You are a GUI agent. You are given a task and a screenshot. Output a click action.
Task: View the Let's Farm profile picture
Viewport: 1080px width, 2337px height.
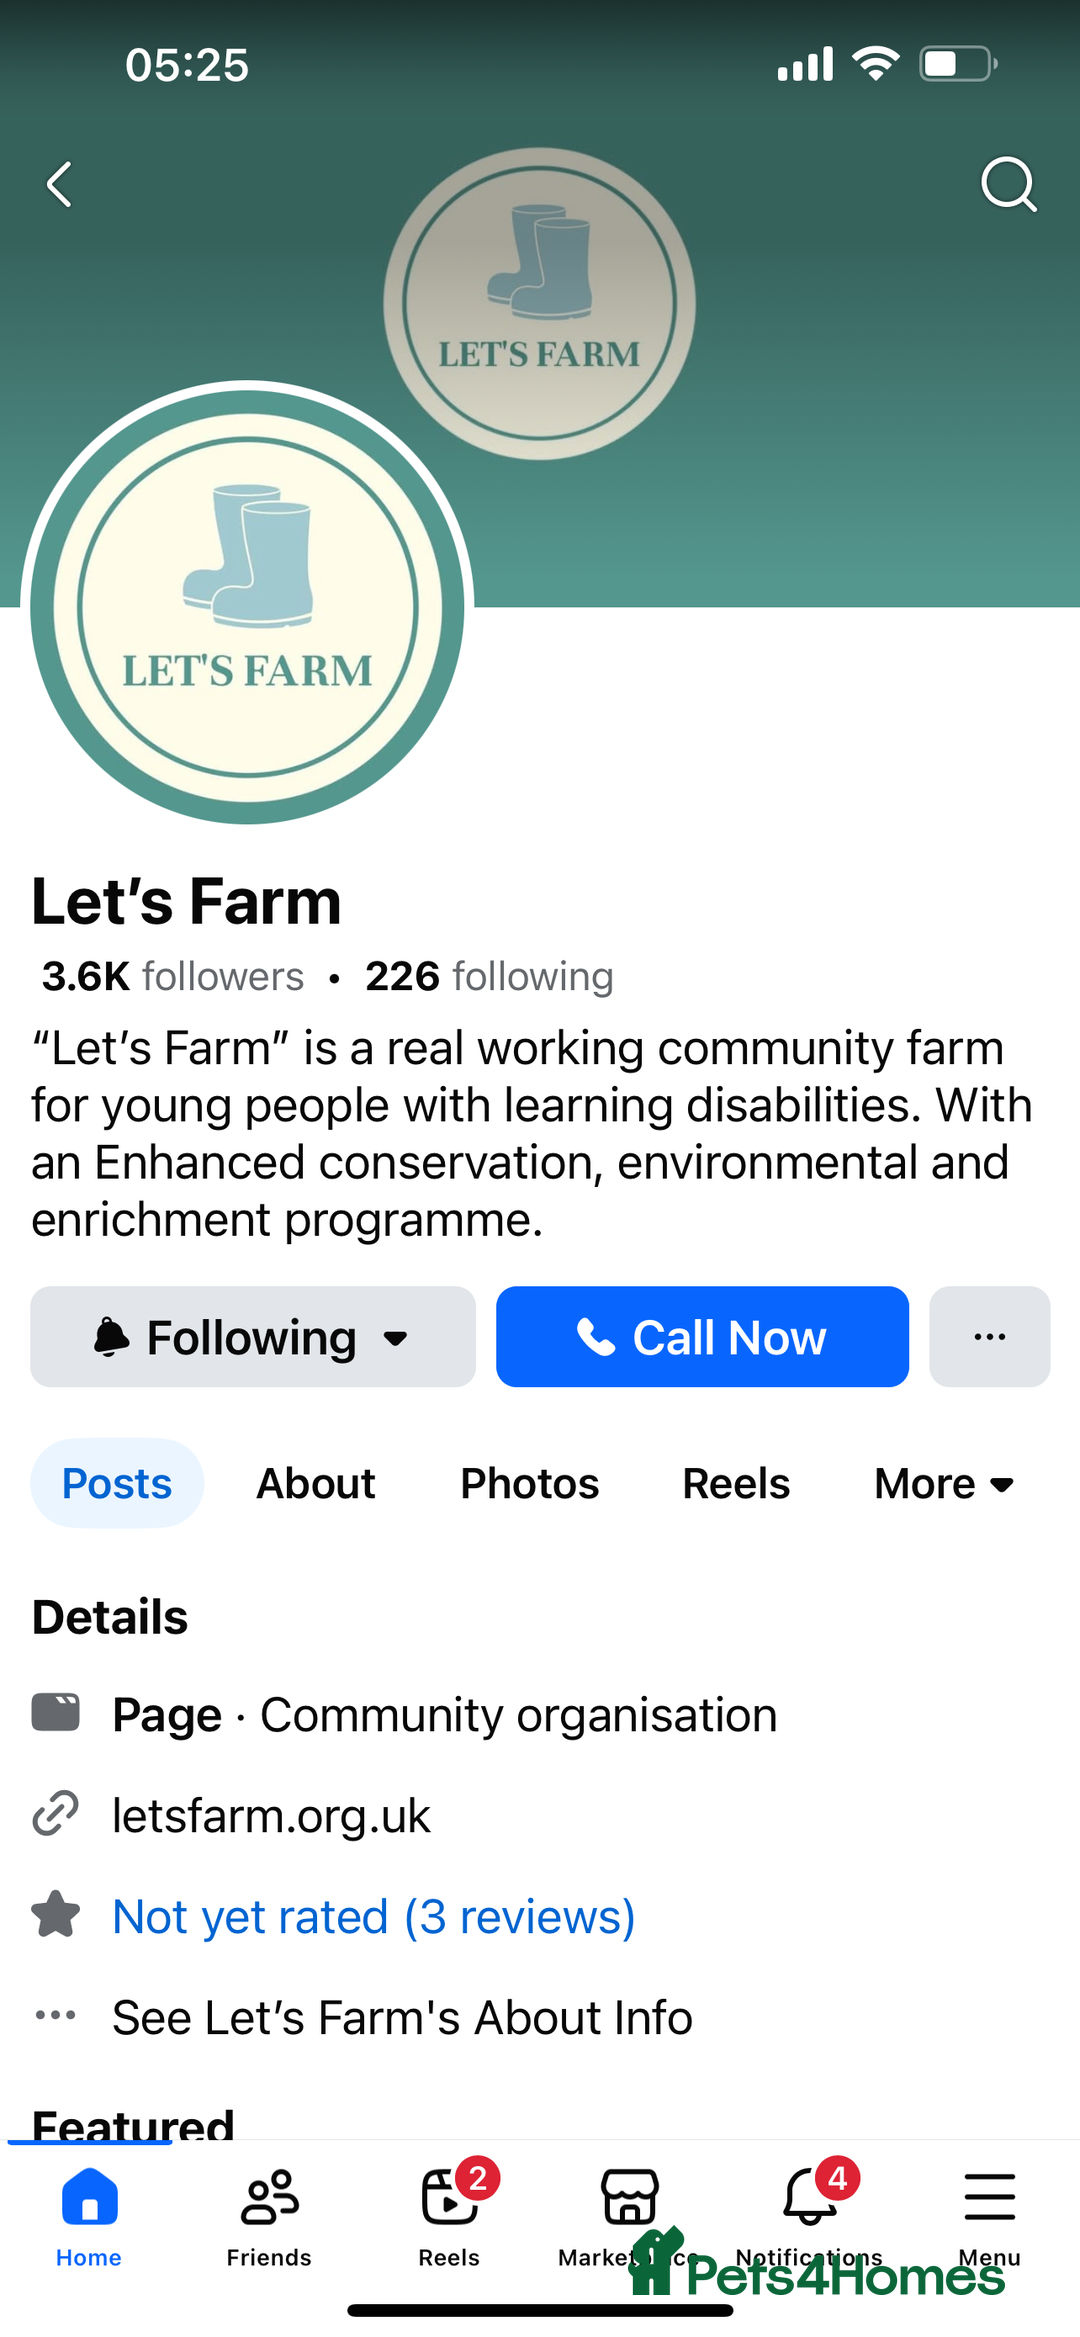[247, 605]
